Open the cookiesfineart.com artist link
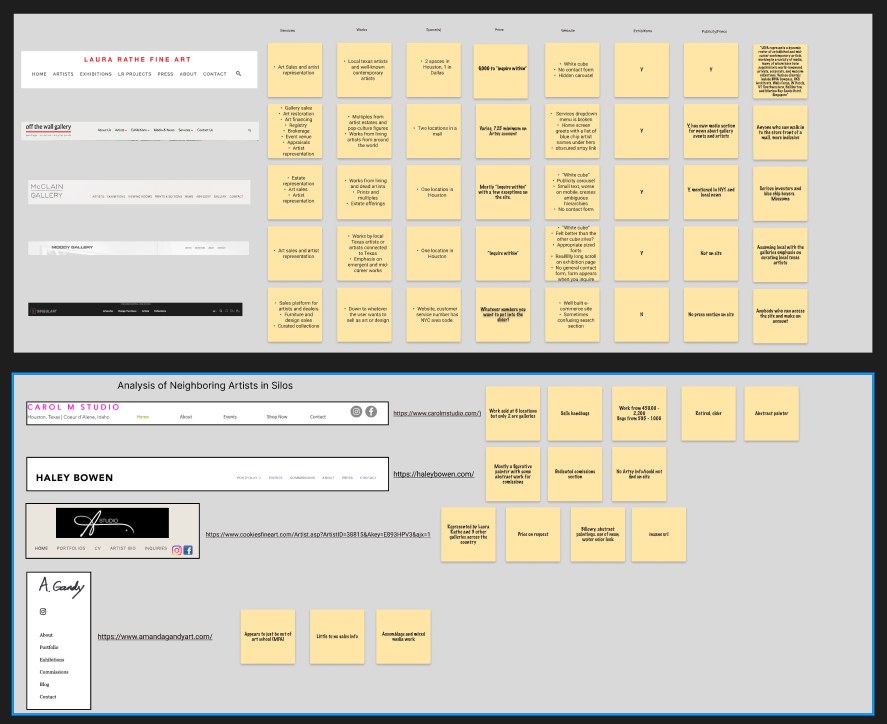This screenshot has width=887, height=724. point(318,535)
